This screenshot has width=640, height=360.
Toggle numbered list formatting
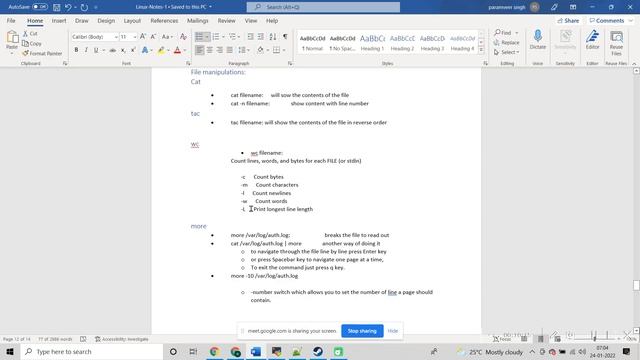(216, 37)
